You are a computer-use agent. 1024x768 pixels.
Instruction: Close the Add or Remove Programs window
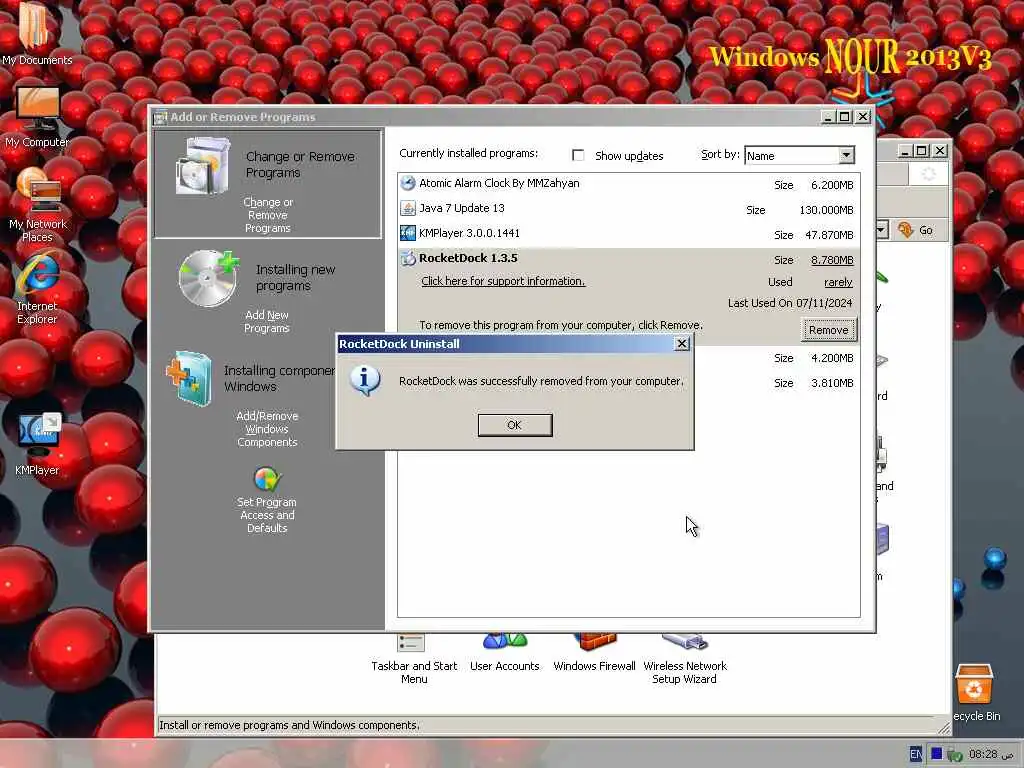tap(863, 116)
